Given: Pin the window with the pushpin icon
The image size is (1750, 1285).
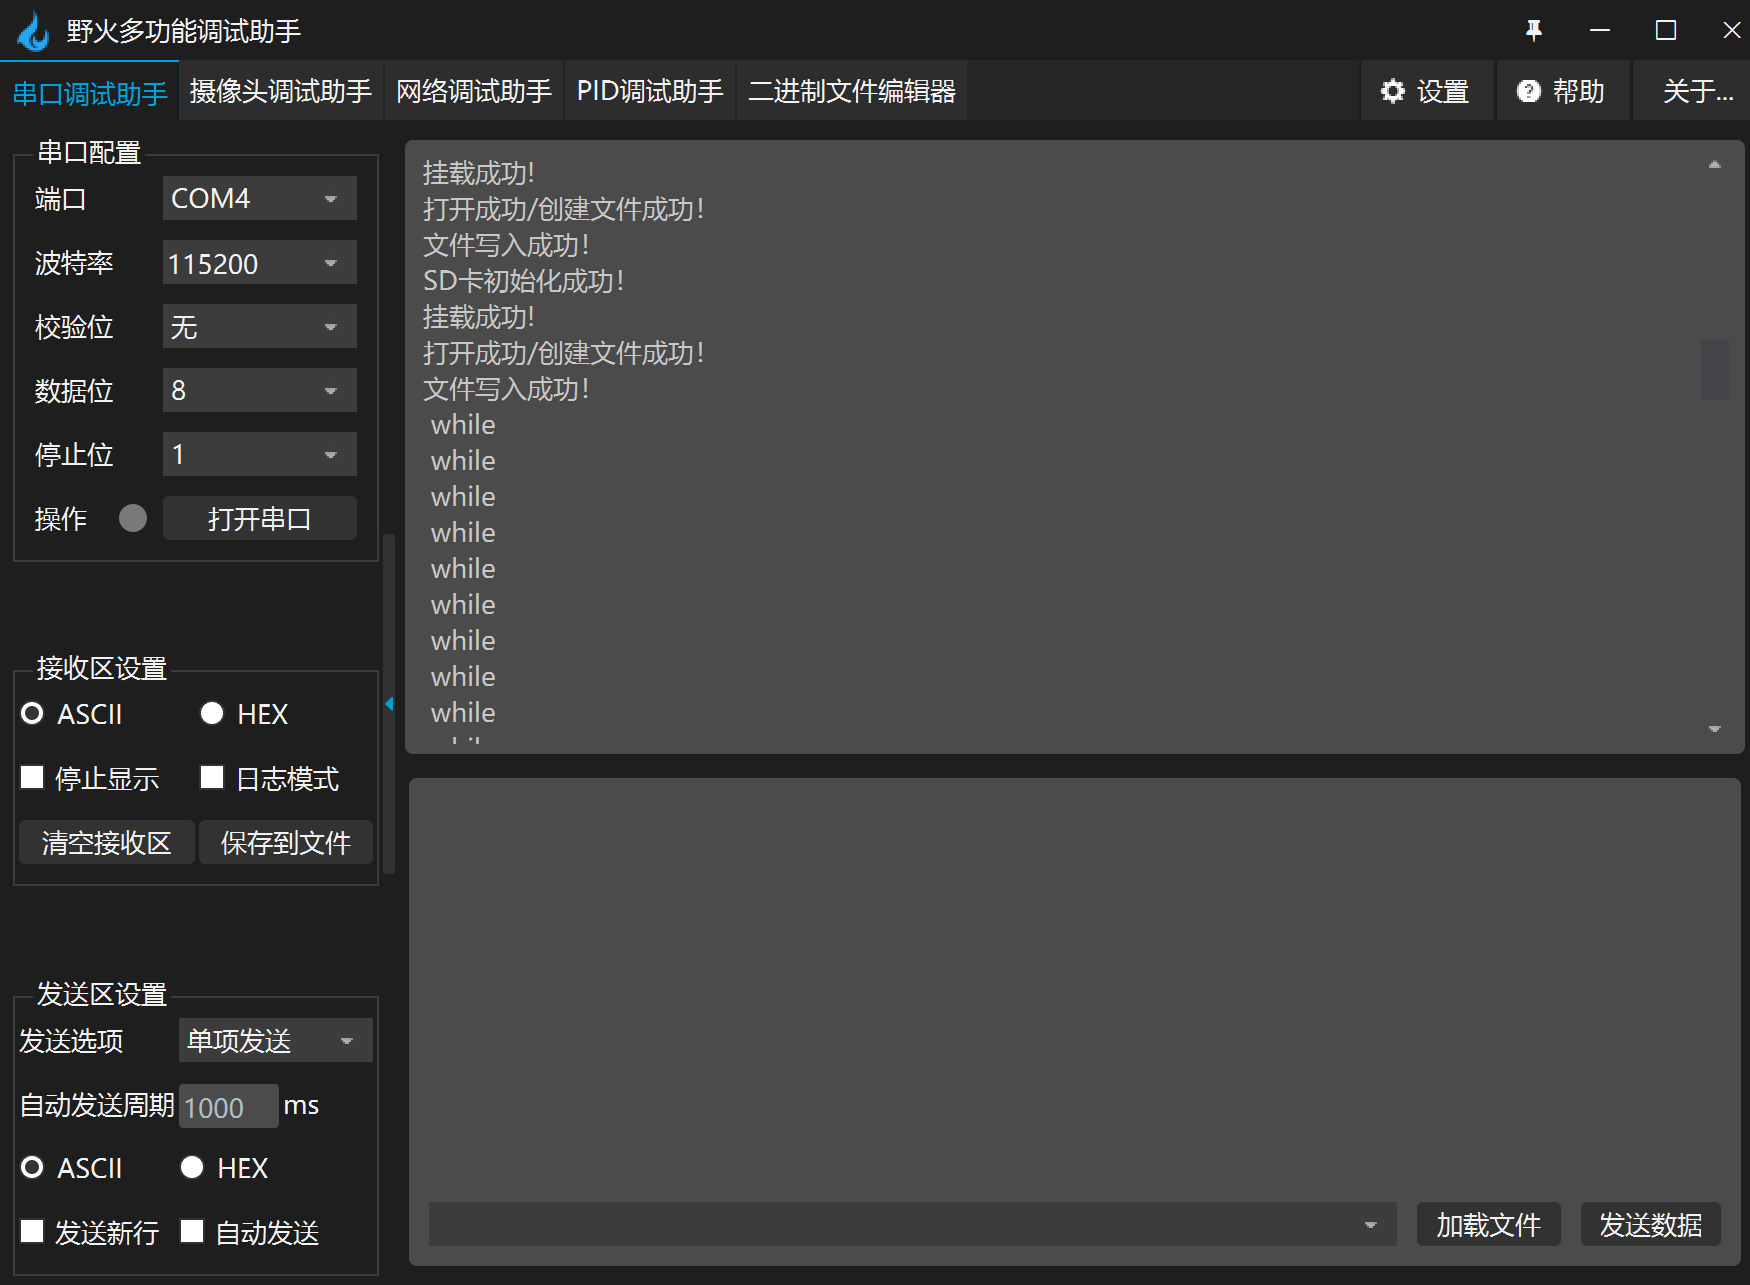Looking at the screenshot, I should click(x=1534, y=31).
